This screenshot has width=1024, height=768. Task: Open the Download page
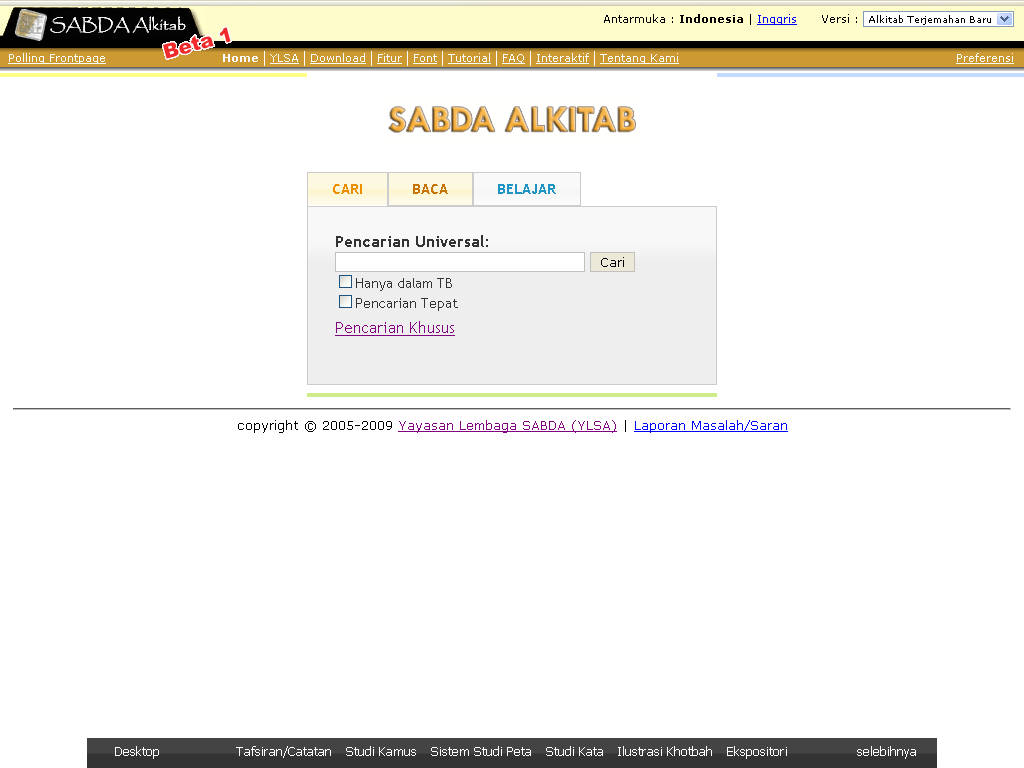coord(338,58)
